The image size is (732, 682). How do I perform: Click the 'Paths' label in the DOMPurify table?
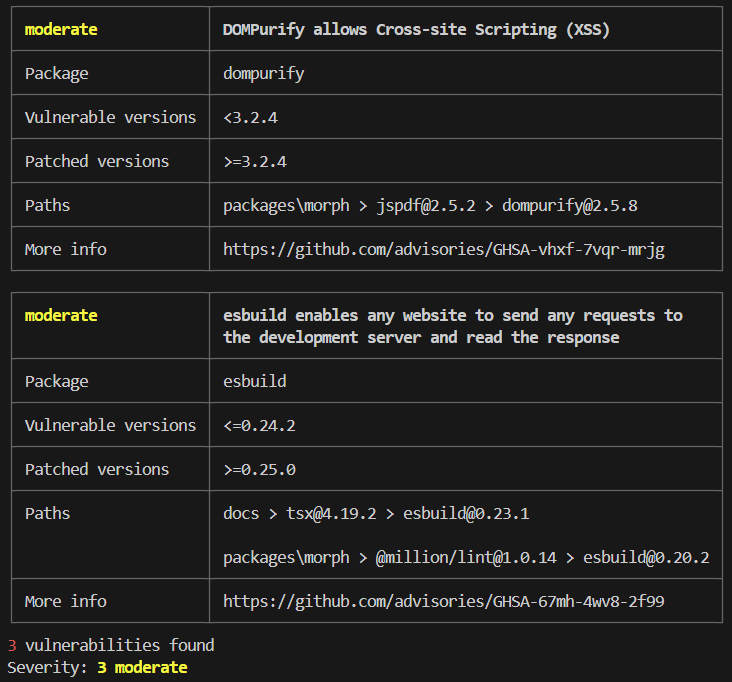coord(47,205)
